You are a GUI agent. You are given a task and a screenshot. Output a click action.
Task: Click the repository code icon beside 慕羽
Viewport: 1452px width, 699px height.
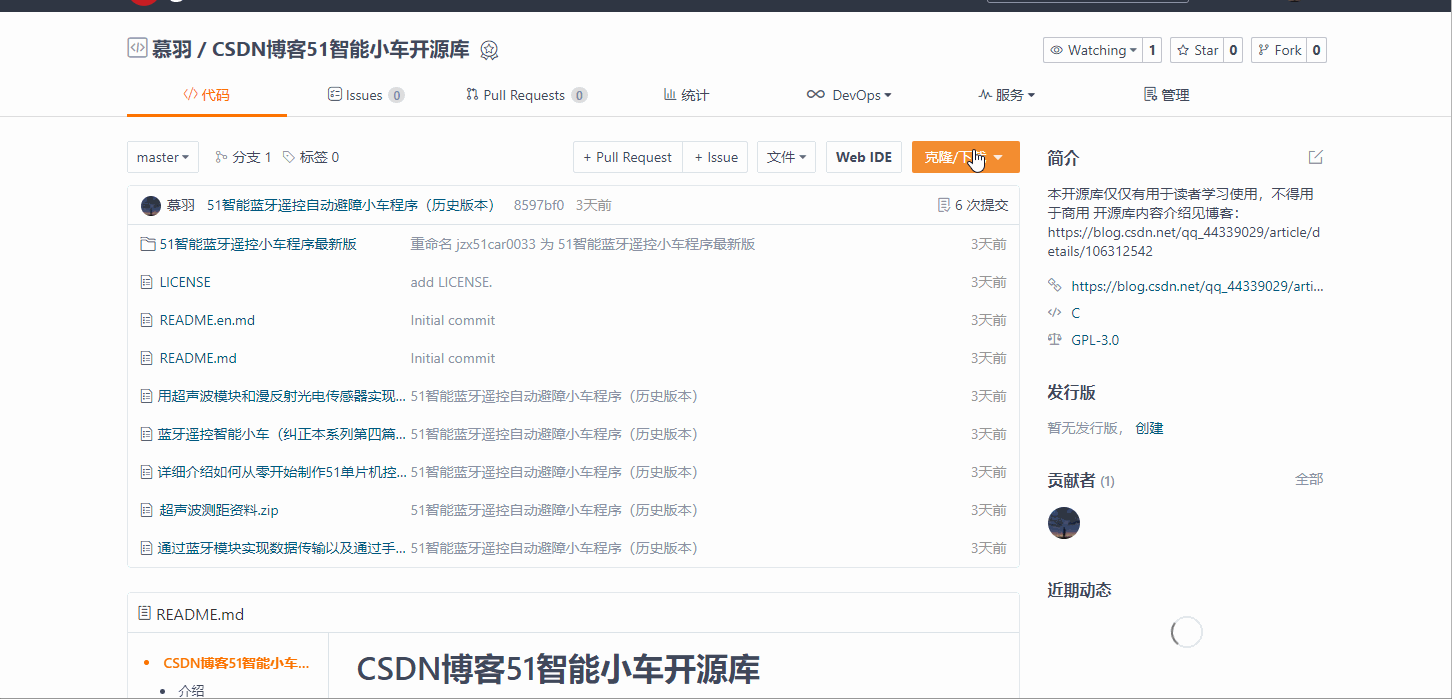pyautogui.click(x=137, y=48)
